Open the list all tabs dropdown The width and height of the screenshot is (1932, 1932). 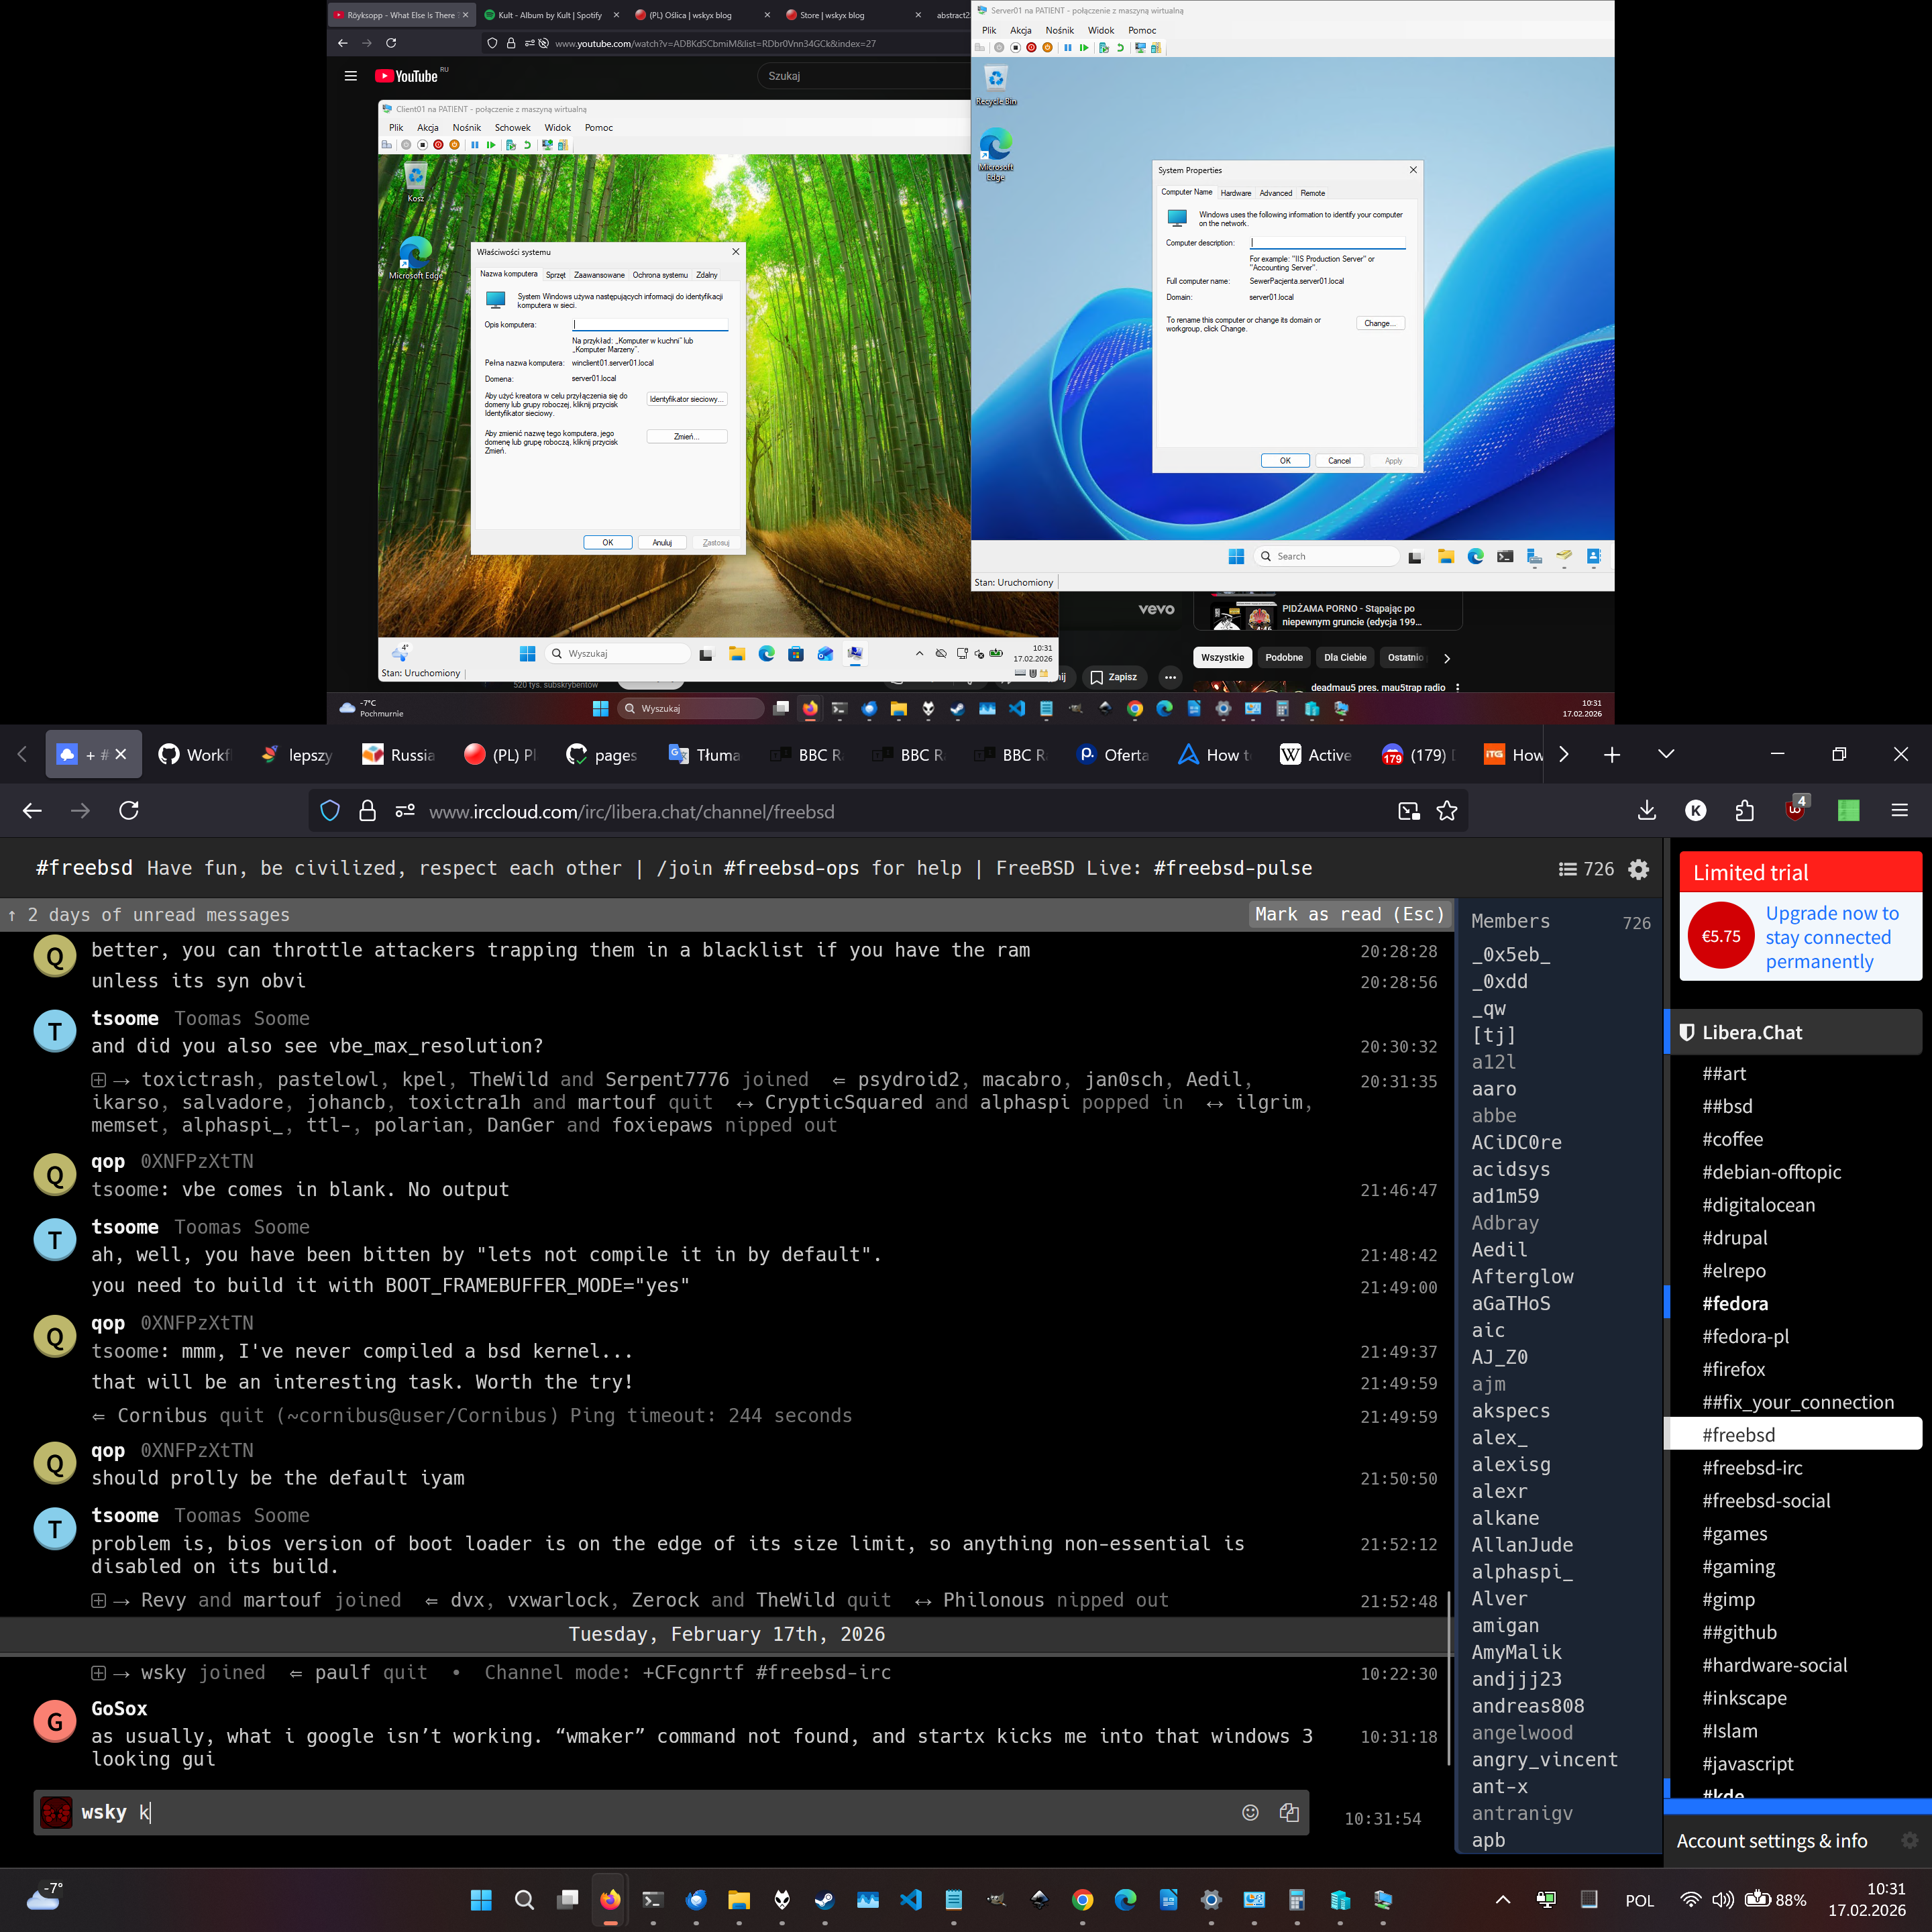(1665, 754)
